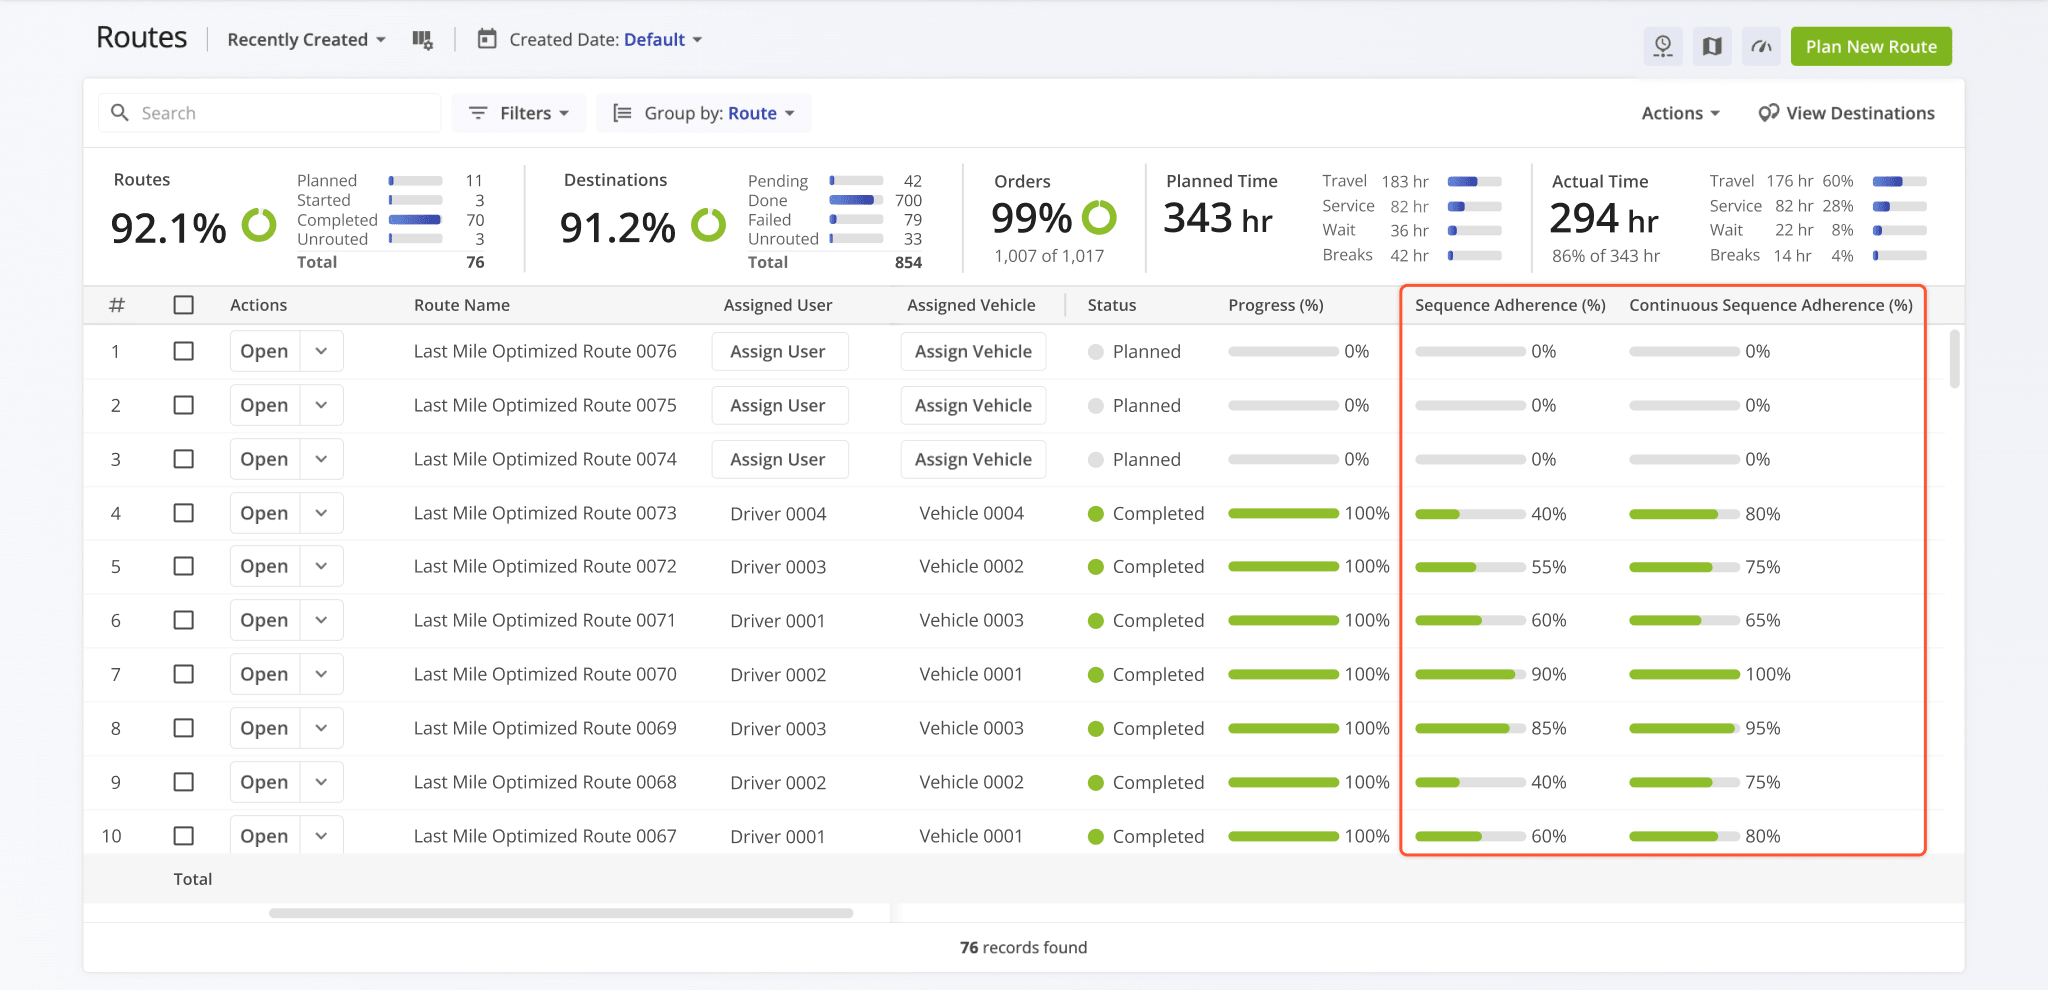Expand Open button arrow for Route 0073
The height and width of the screenshot is (990, 2048).
tap(321, 513)
